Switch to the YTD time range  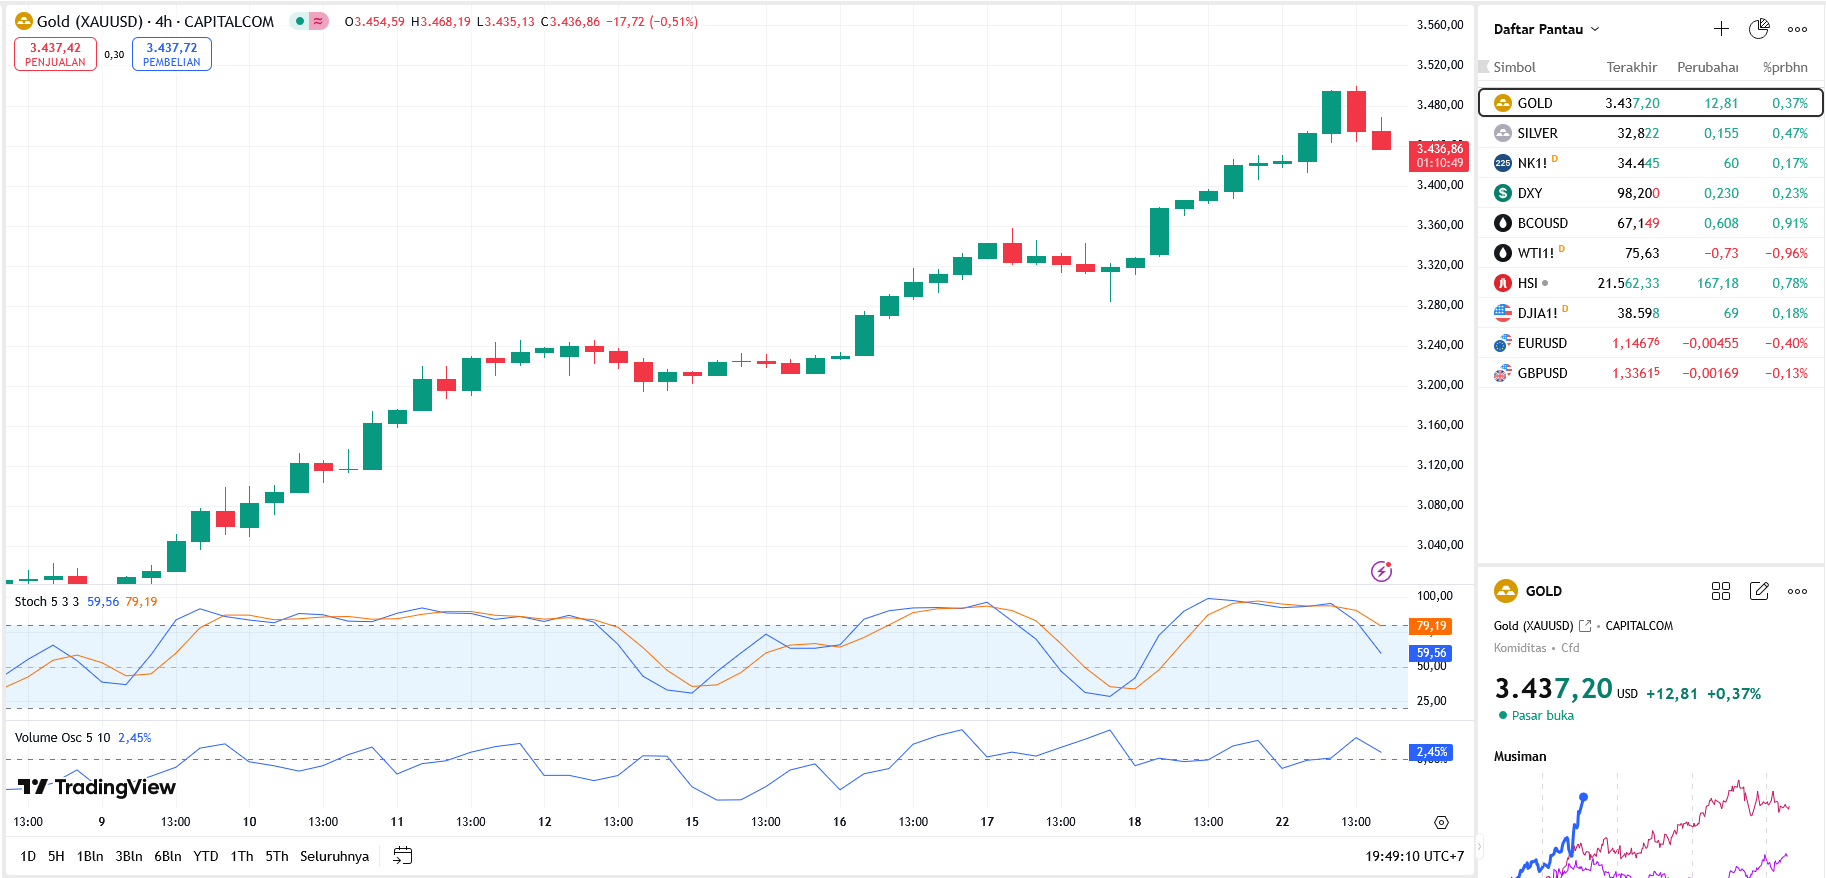(x=205, y=856)
